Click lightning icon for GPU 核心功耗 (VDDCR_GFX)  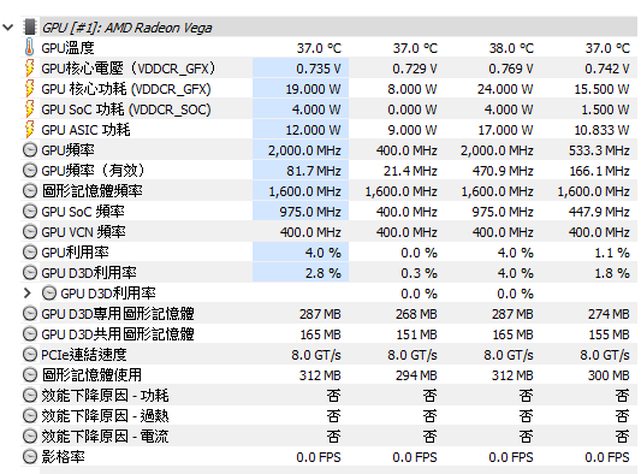(29, 88)
